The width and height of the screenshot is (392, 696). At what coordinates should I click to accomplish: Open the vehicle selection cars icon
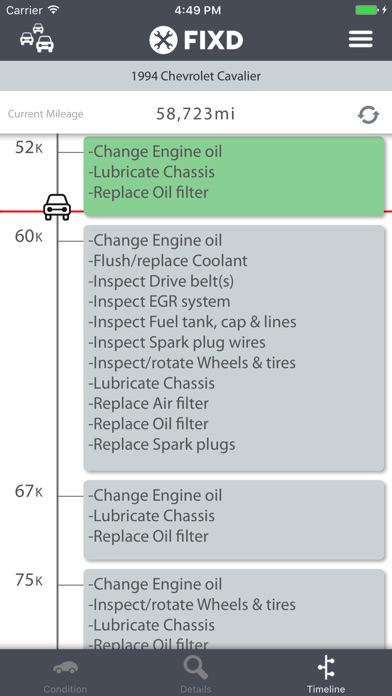37,38
